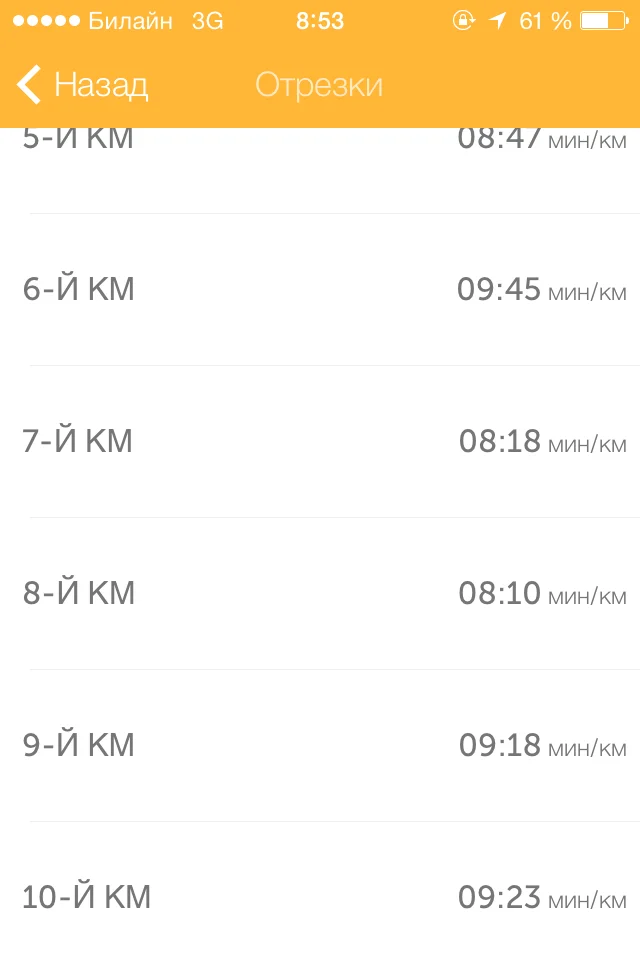Go back via the Назад label
Screen dimensions: 640x960
tap(100, 84)
